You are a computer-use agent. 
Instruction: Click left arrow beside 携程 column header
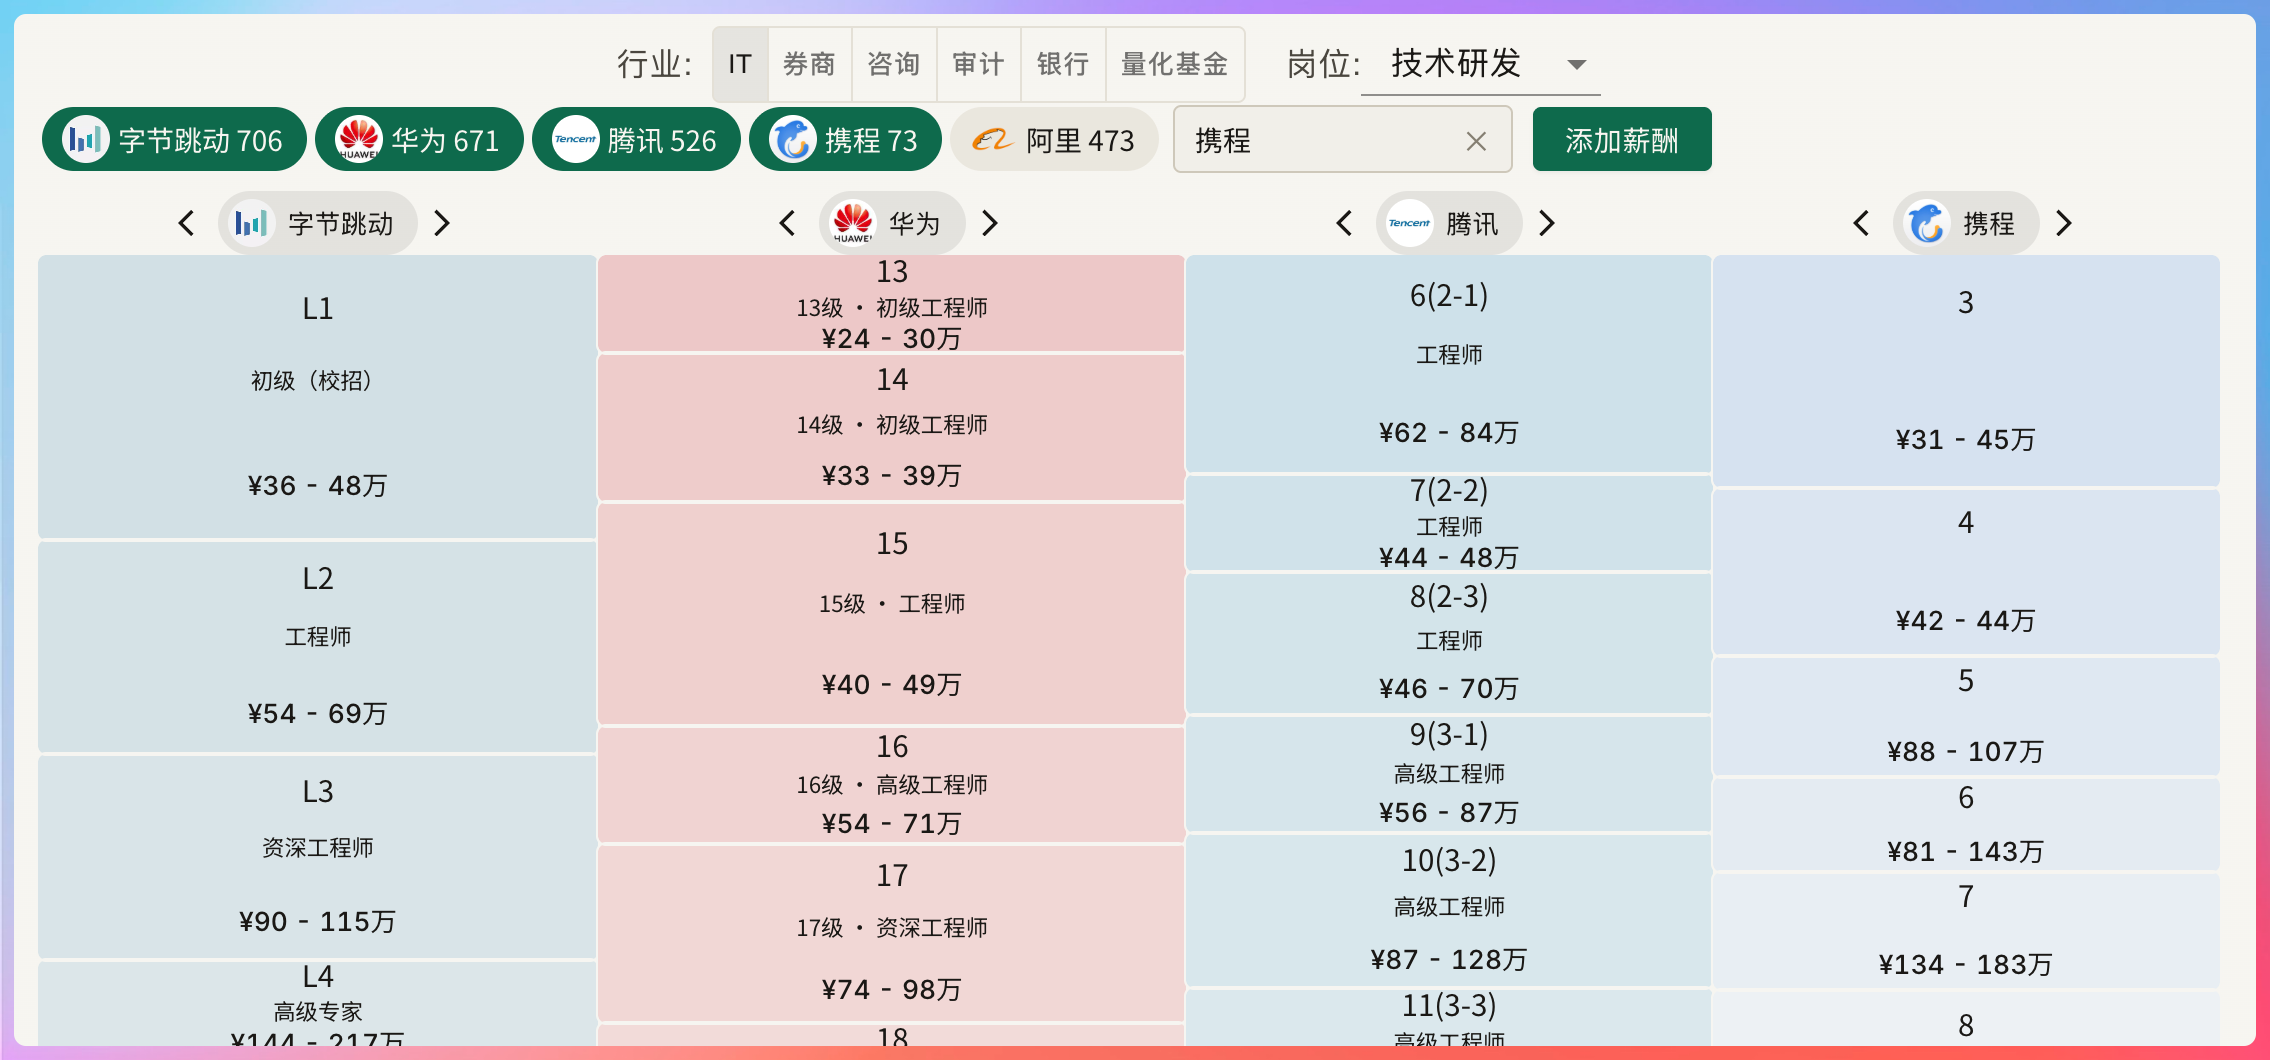point(1861,223)
